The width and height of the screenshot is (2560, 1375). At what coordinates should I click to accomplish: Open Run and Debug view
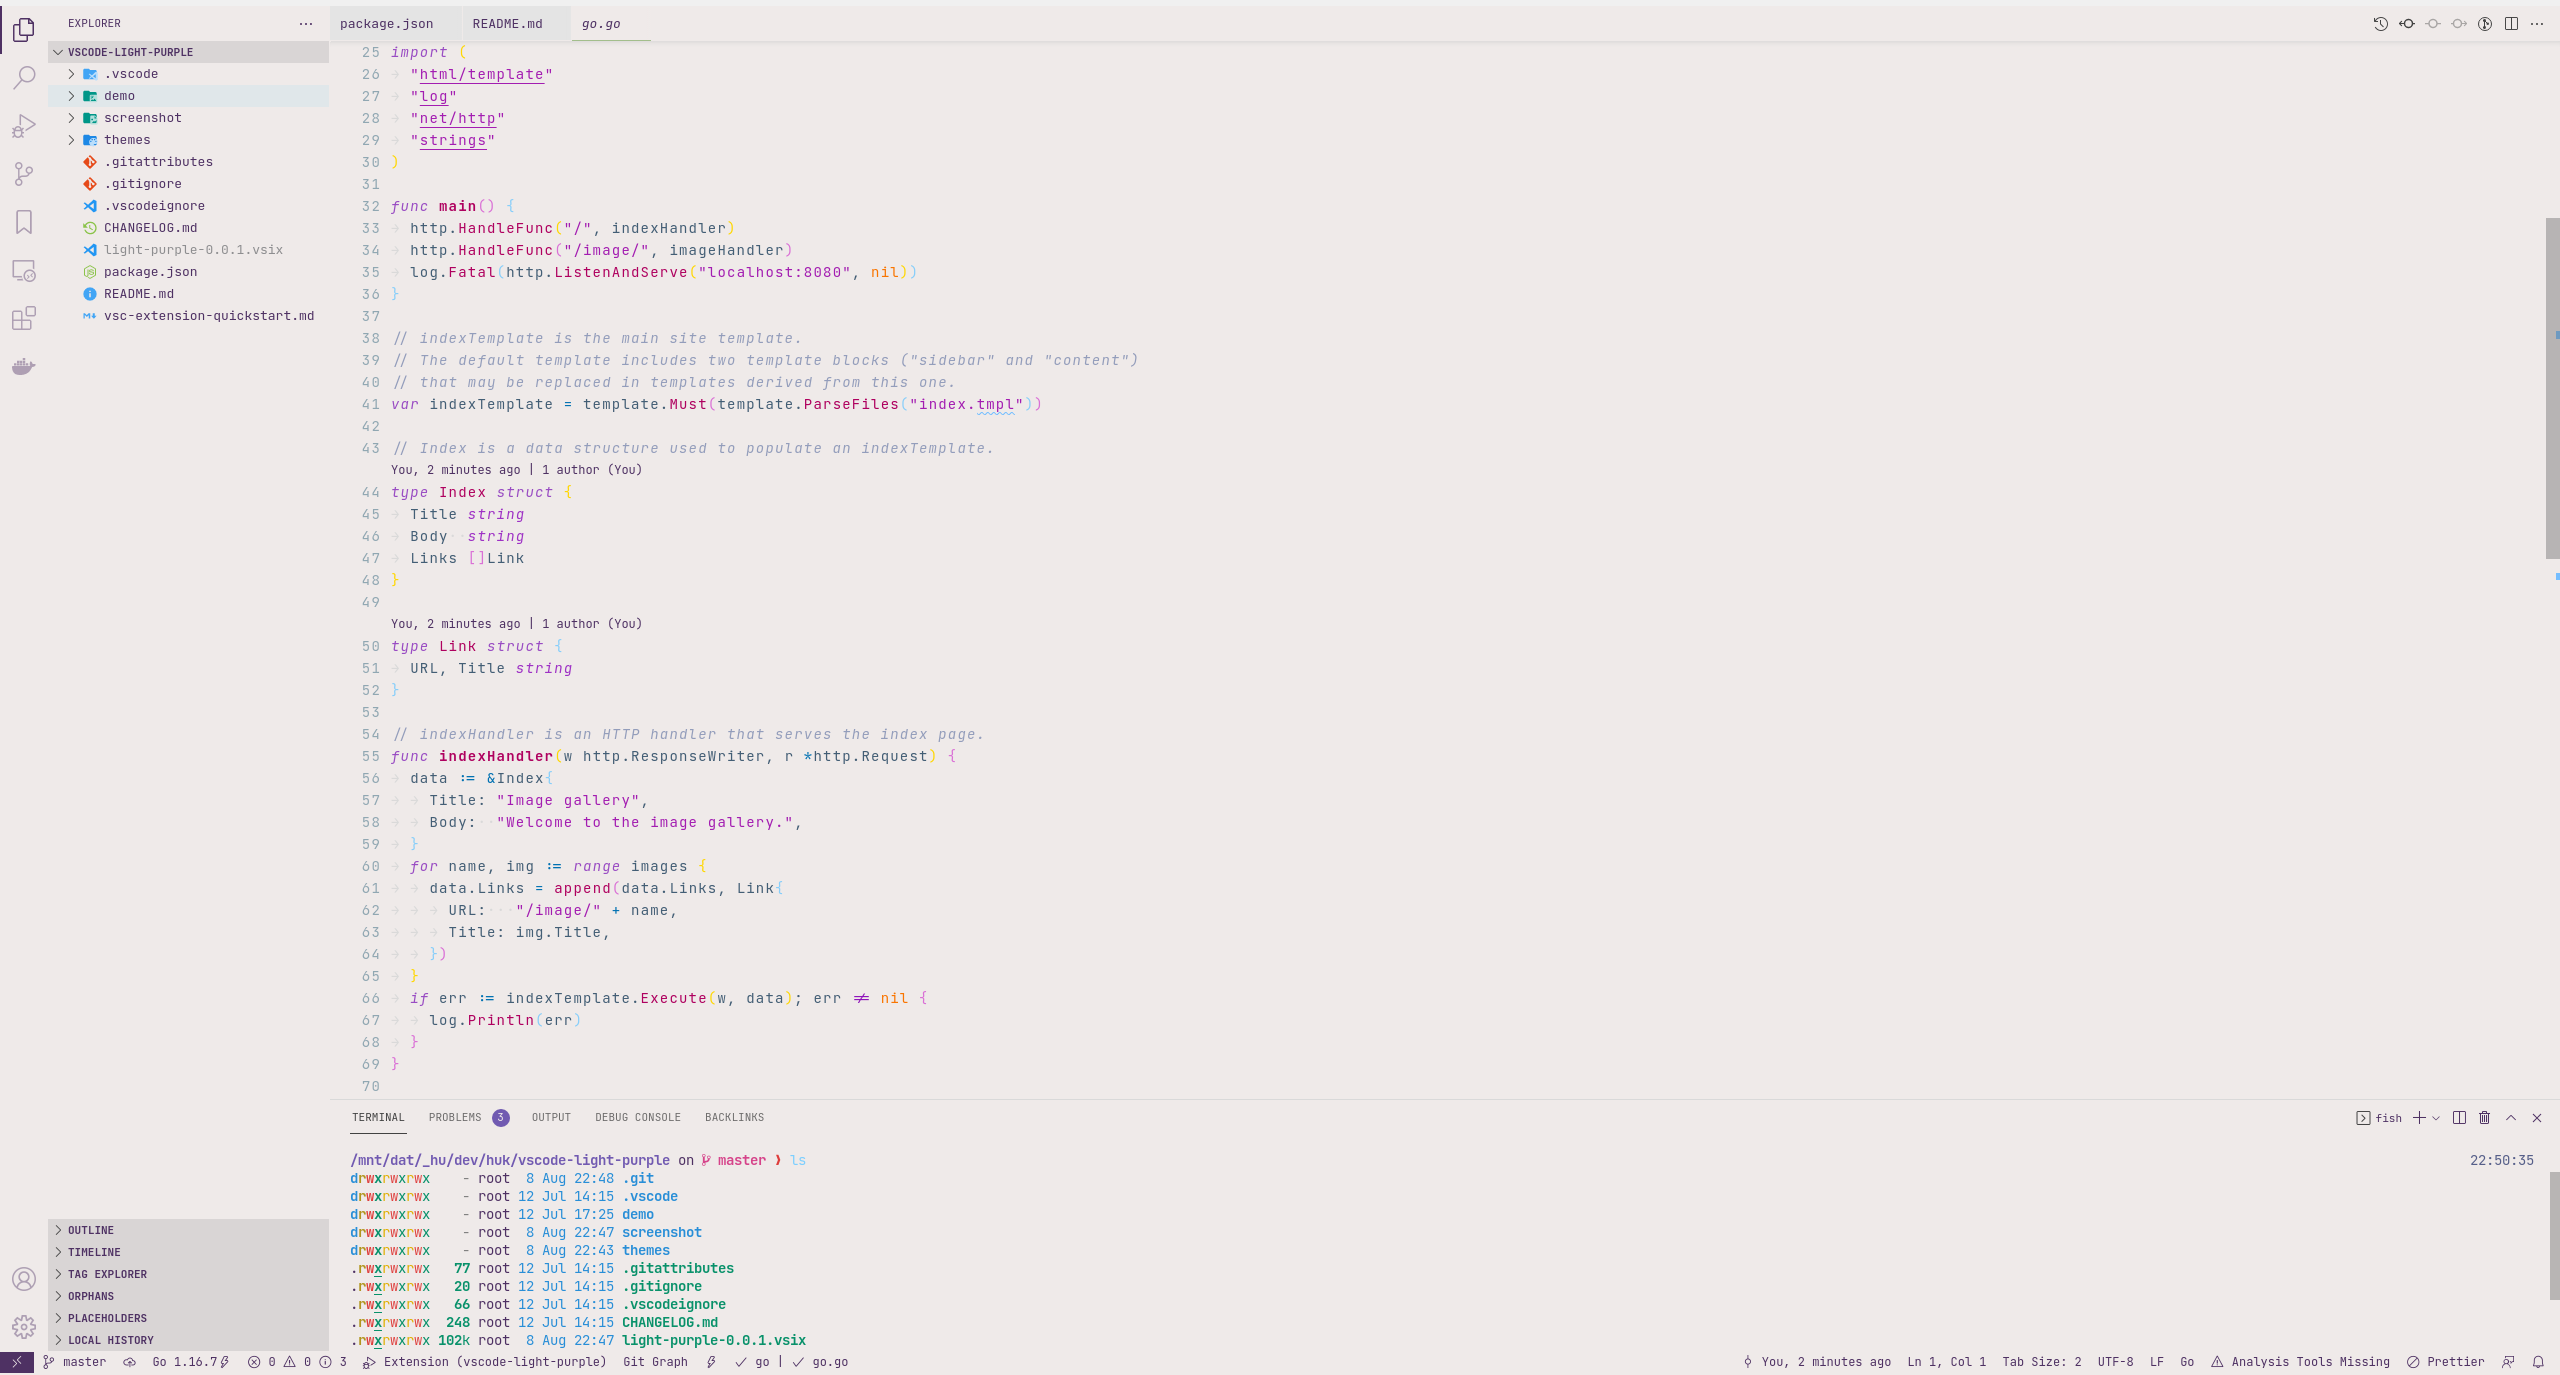point(24,126)
